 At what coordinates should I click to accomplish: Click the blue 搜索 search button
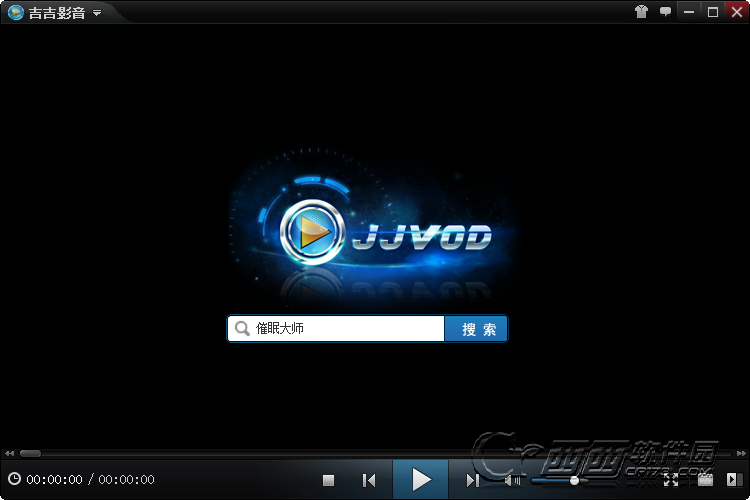(476, 329)
